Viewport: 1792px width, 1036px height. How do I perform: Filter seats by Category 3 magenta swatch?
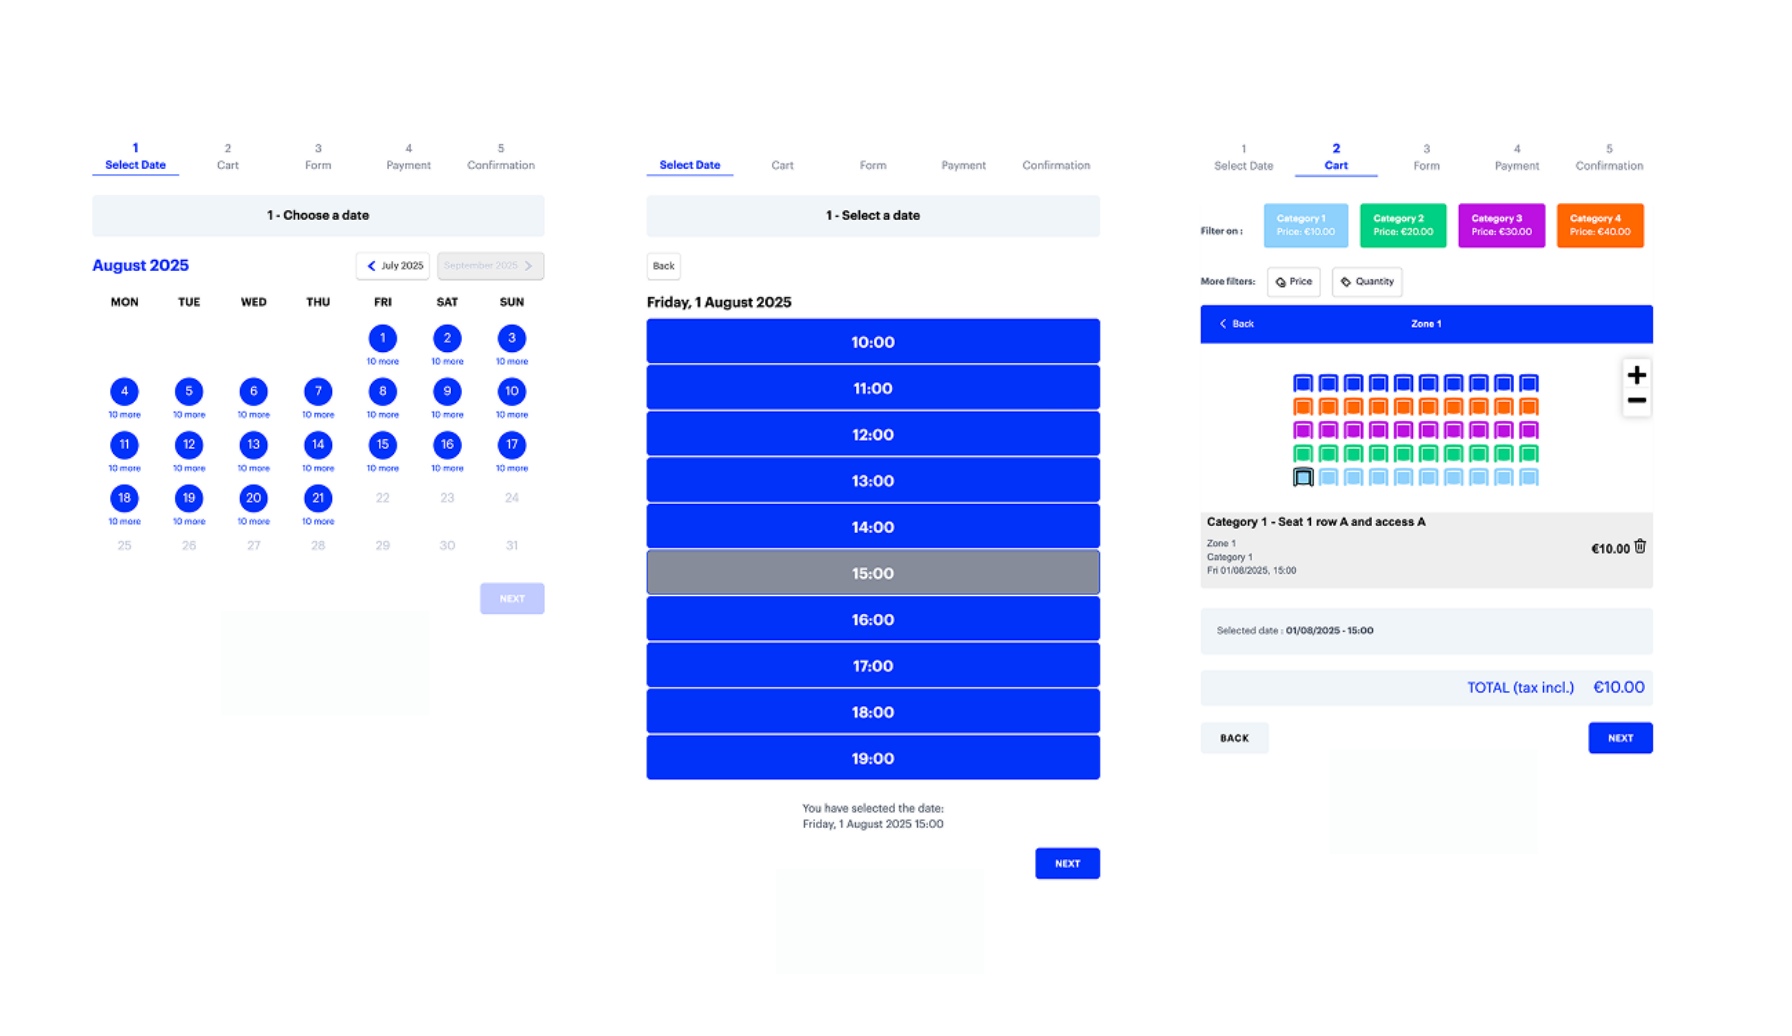click(x=1501, y=225)
